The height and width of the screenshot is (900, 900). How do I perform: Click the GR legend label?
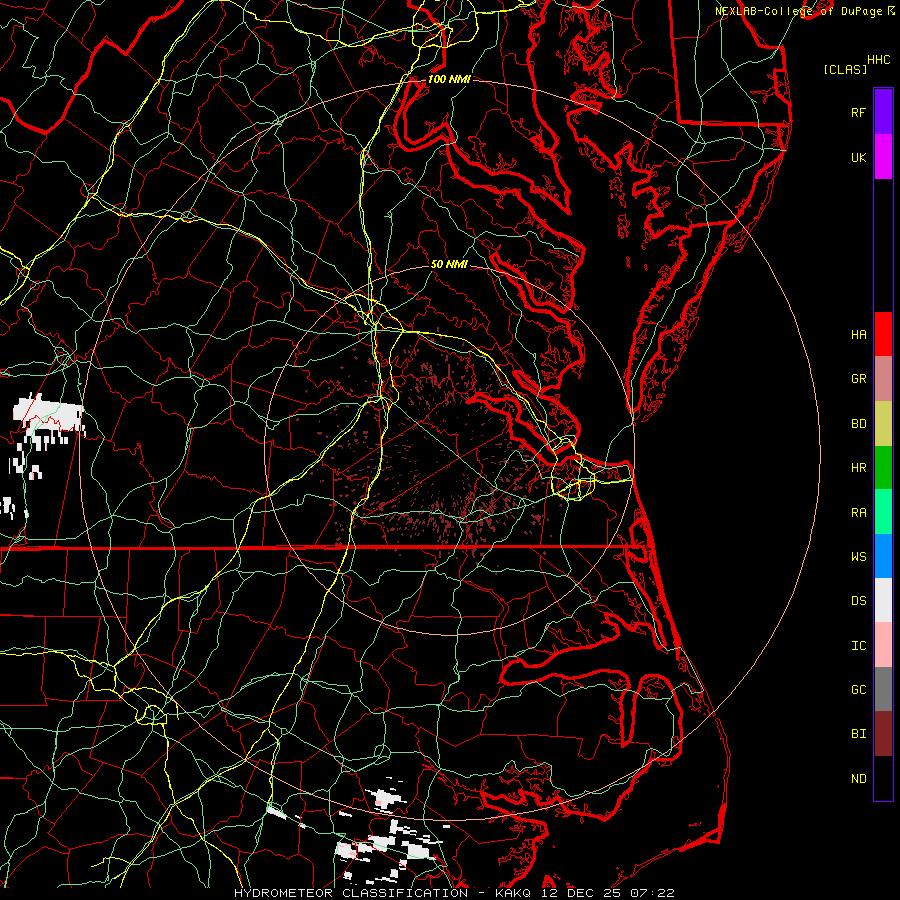click(859, 379)
